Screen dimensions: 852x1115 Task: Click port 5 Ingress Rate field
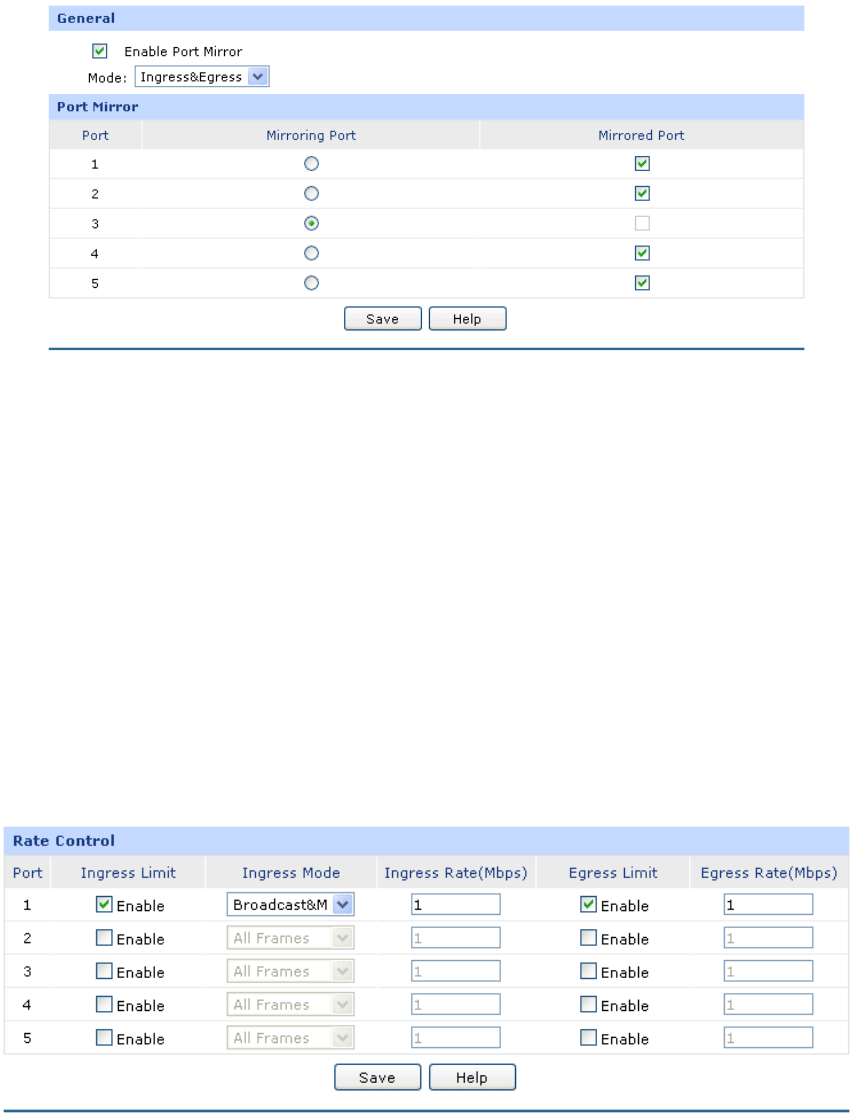tap(456, 1037)
